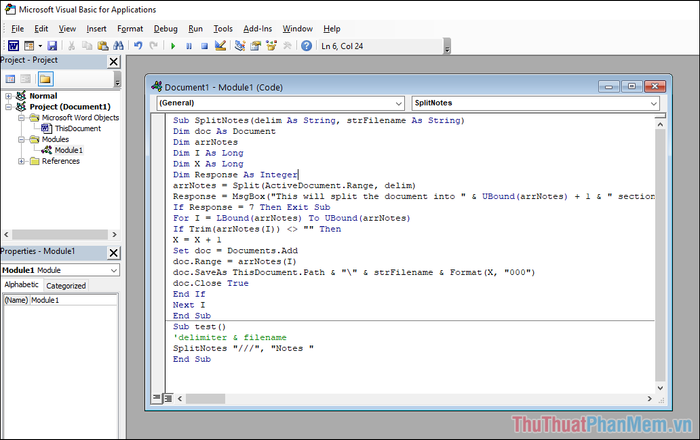This screenshot has height=440, width=700.
Task: Click the code window scroll up arrow
Action: [660, 125]
